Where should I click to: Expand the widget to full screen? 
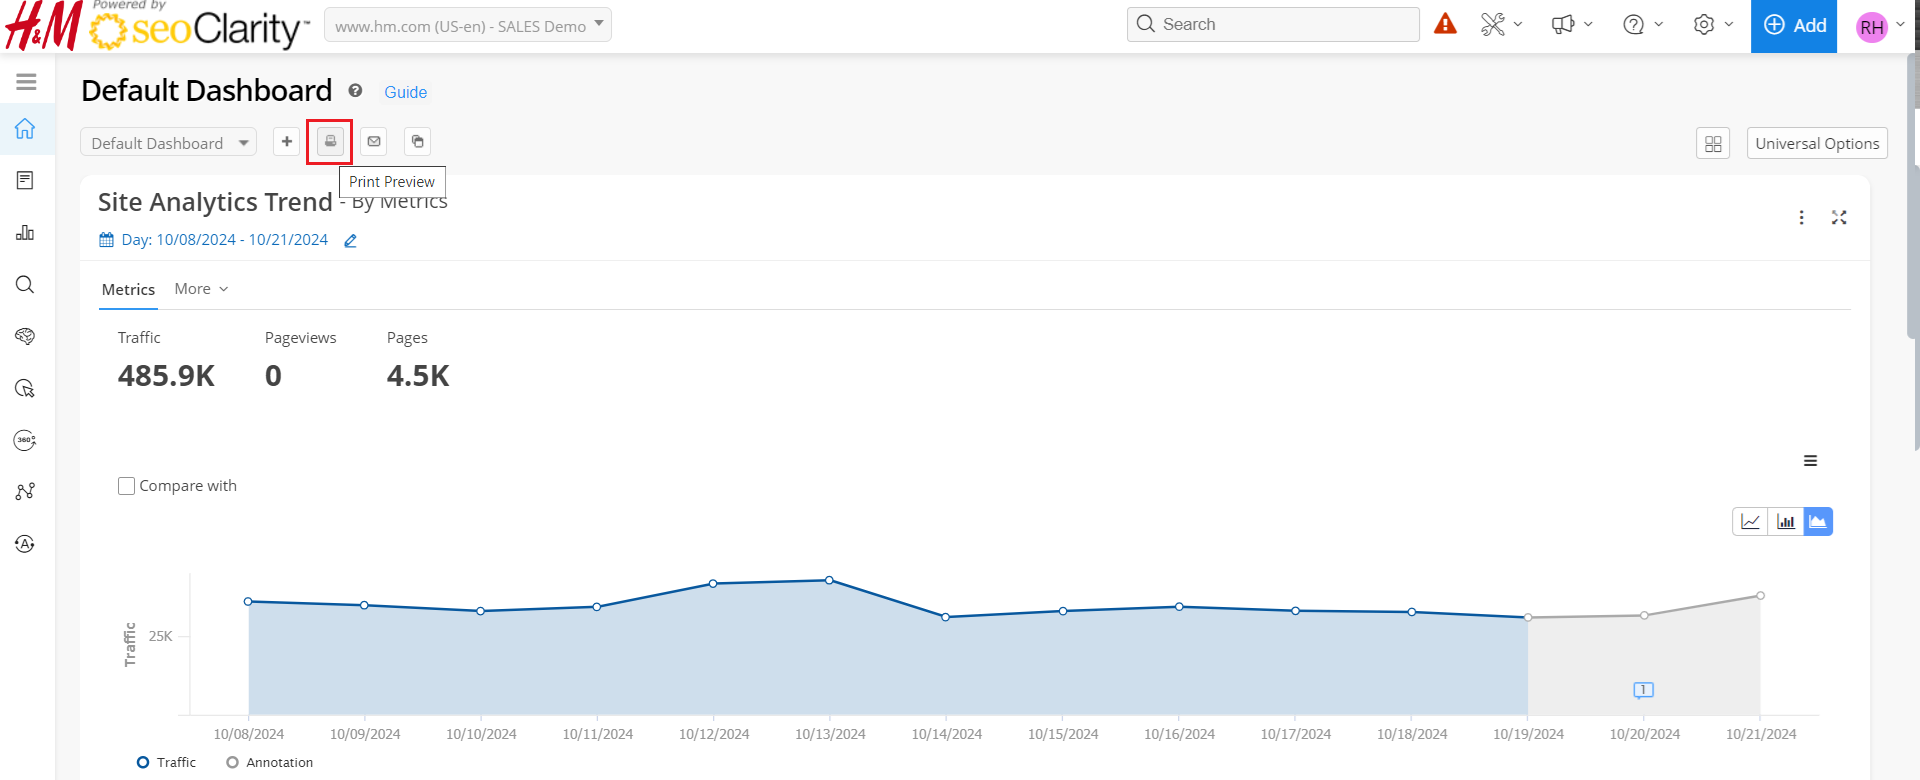pyautogui.click(x=1839, y=218)
